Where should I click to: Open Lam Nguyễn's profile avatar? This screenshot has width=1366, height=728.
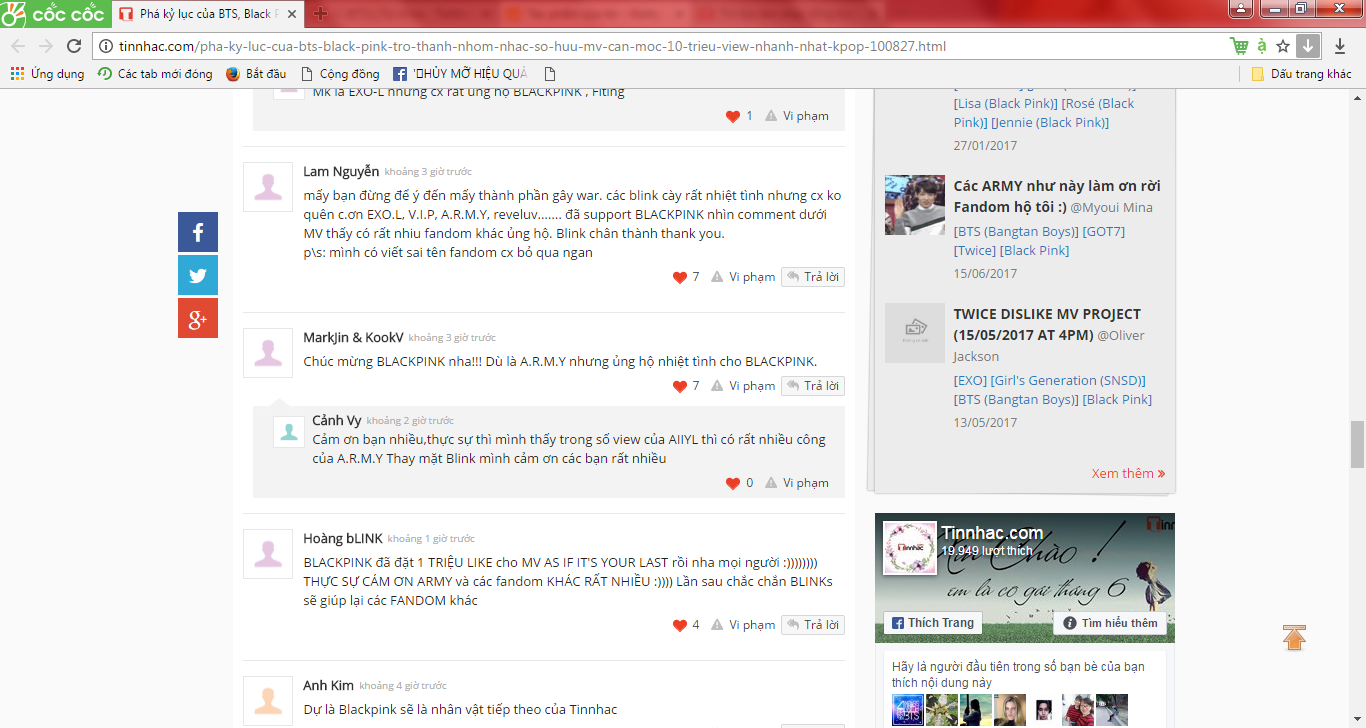268,186
